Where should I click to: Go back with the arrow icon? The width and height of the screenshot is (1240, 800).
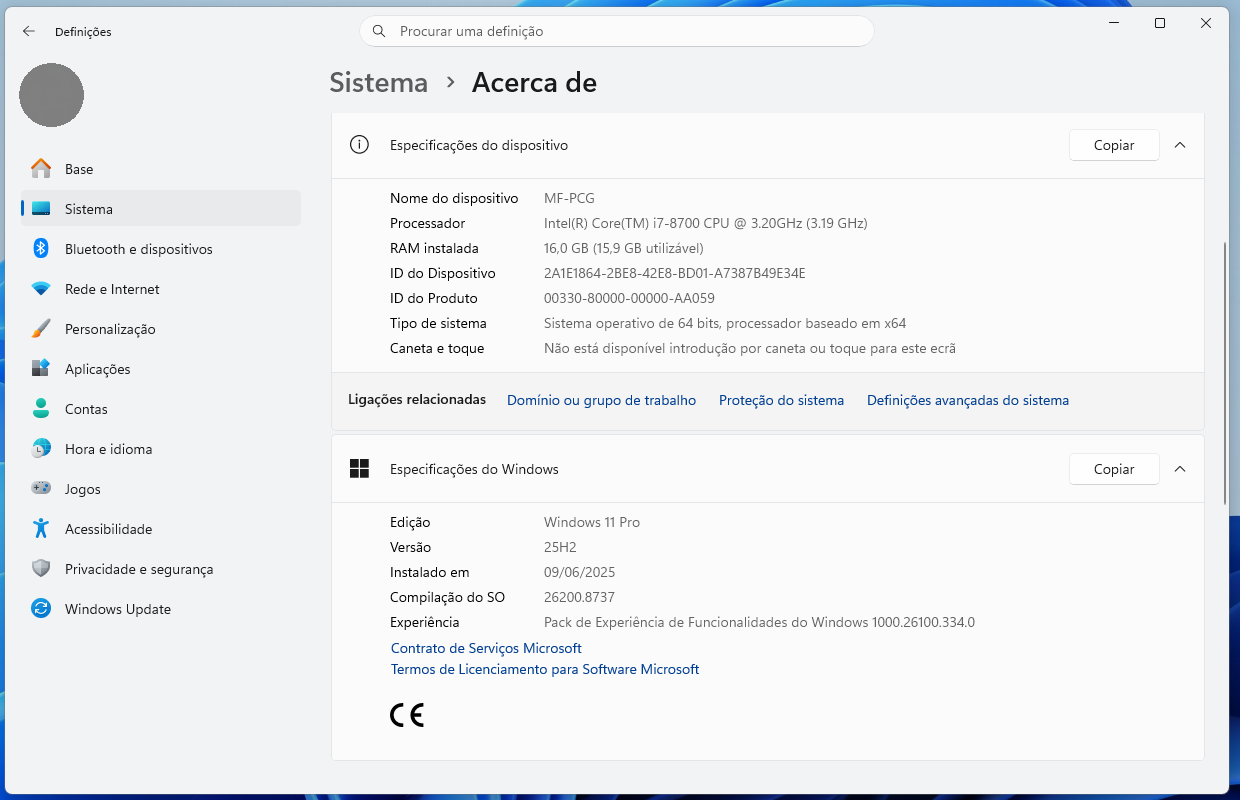29,31
